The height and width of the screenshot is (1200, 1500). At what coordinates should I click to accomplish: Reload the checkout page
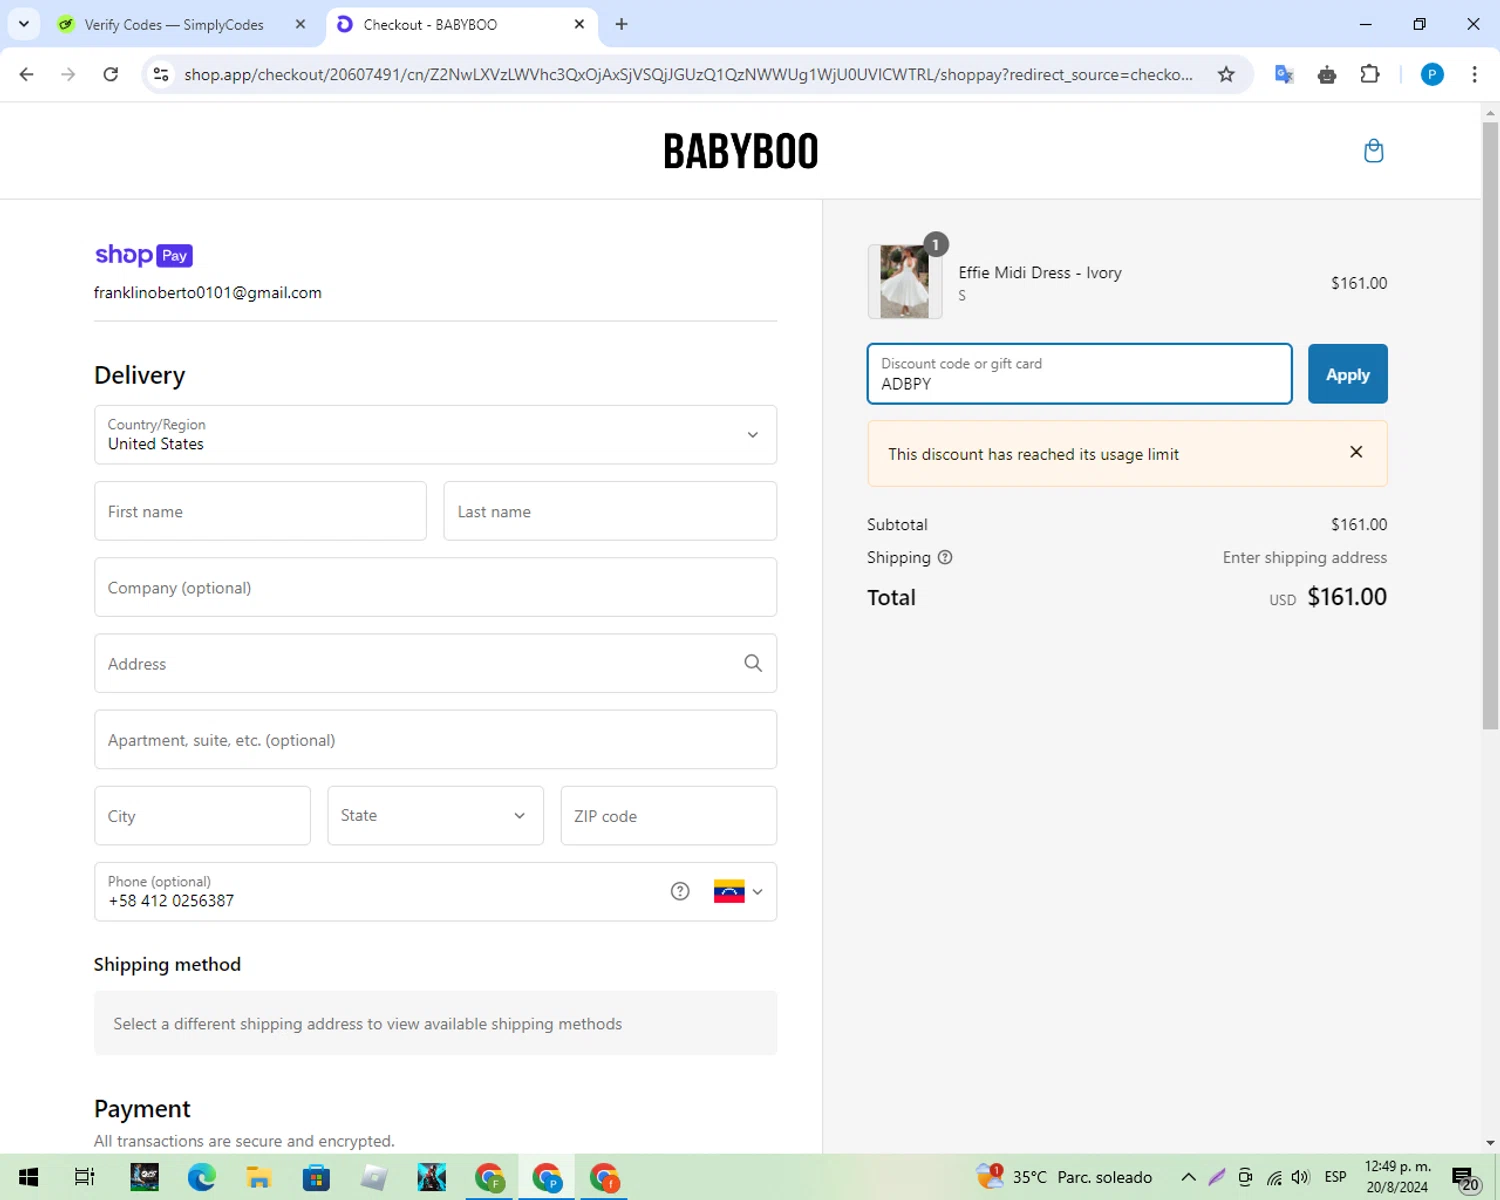click(111, 74)
